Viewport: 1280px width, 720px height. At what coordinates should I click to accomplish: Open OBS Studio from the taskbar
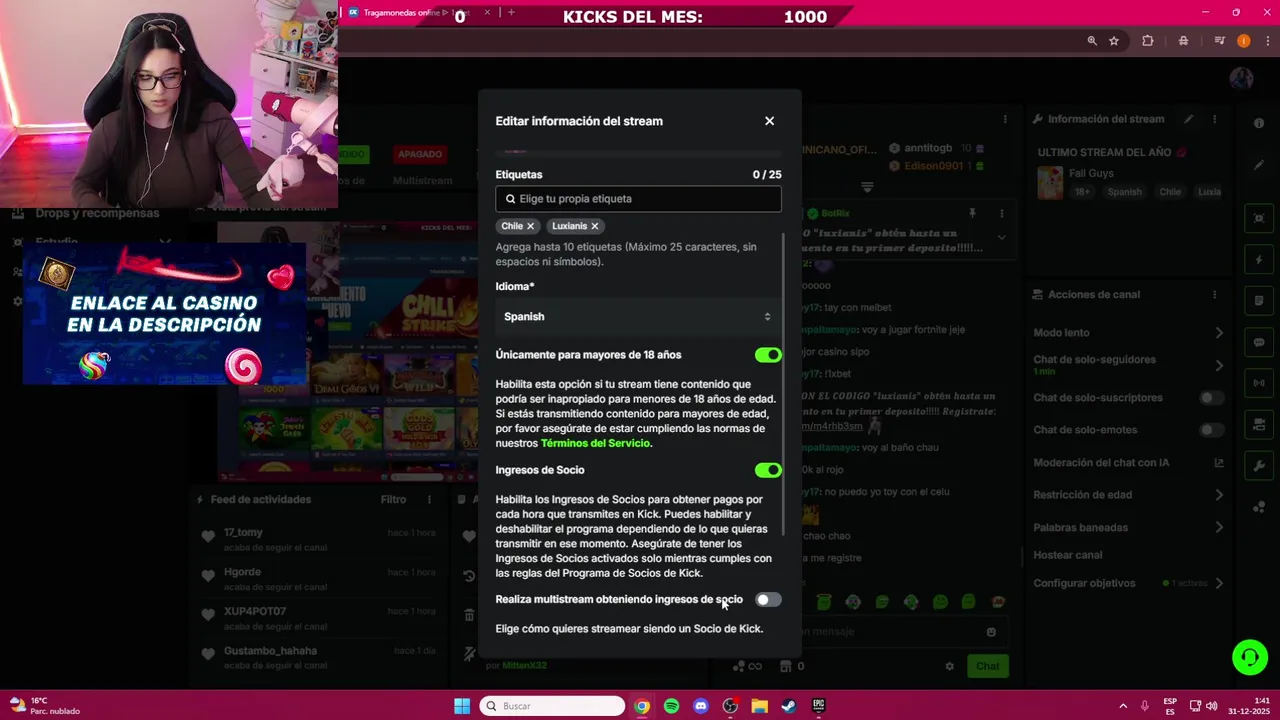click(x=730, y=706)
